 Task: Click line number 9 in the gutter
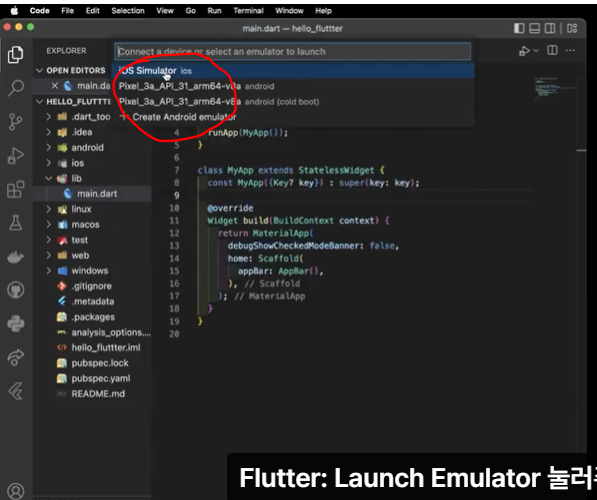pyautogui.click(x=177, y=195)
